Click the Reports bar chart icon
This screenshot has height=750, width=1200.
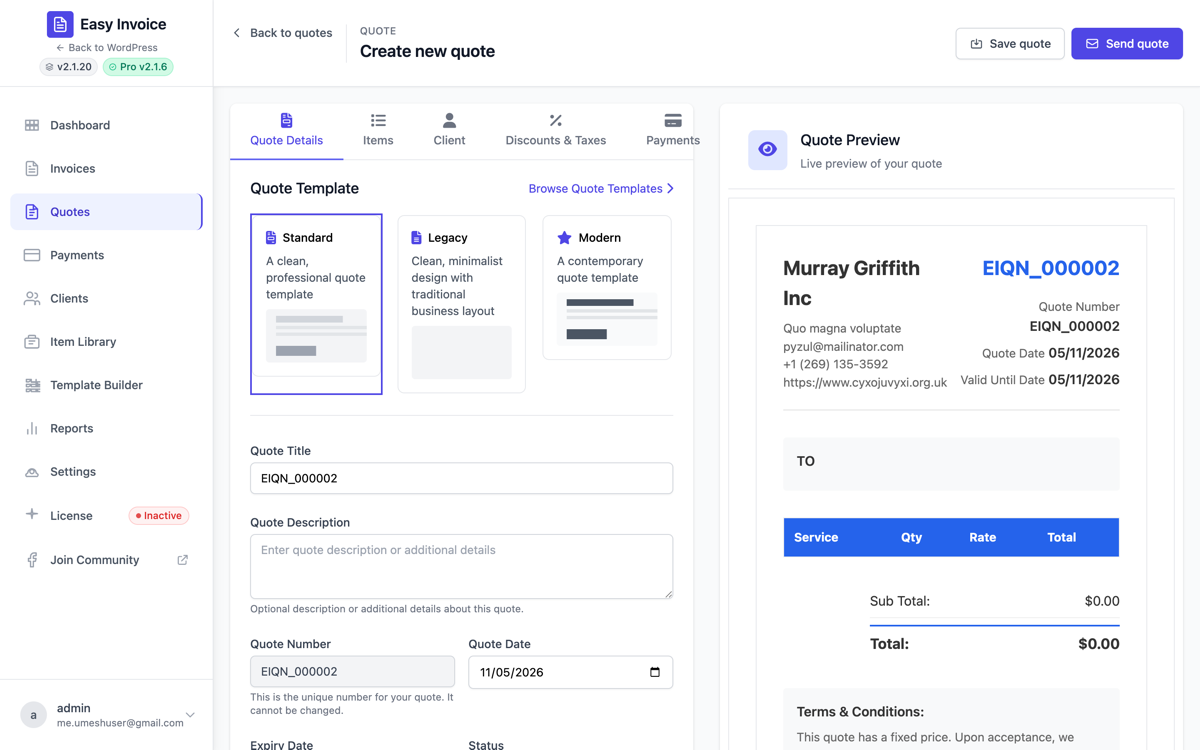[32, 428]
